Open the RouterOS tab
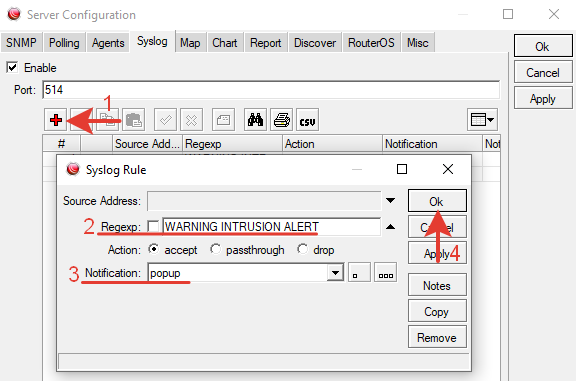This screenshot has width=576, height=381. (x=371, y=43)
